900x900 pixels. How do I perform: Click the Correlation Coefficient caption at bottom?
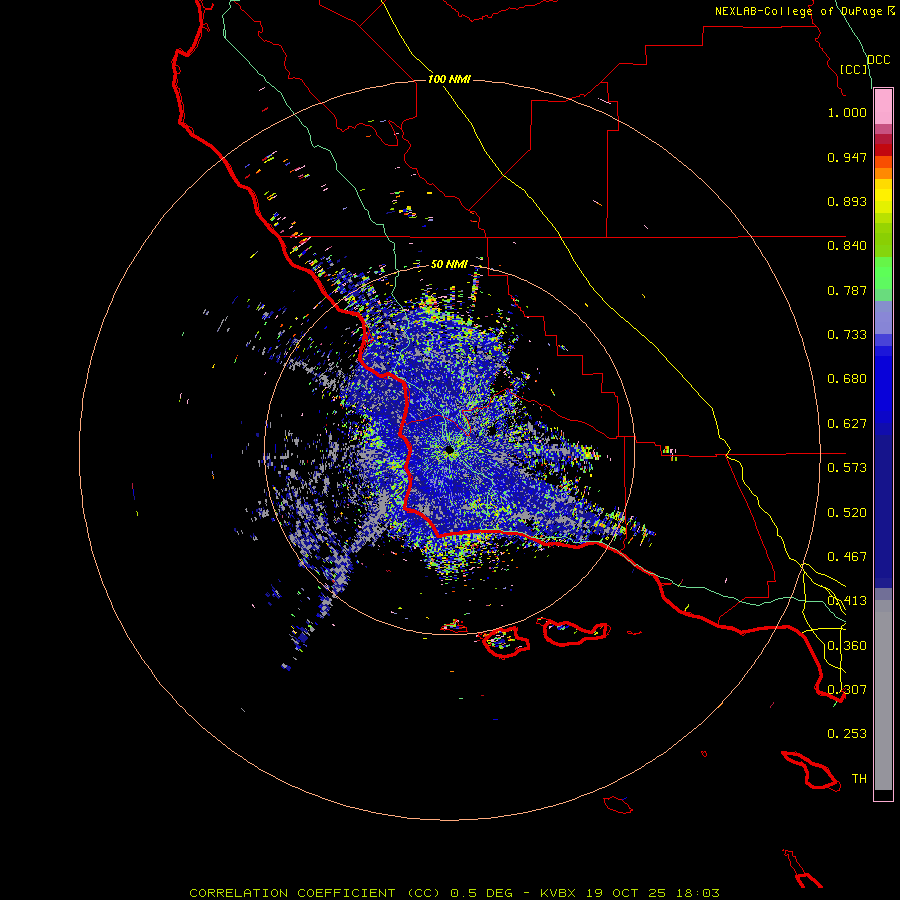click(454, 893)
